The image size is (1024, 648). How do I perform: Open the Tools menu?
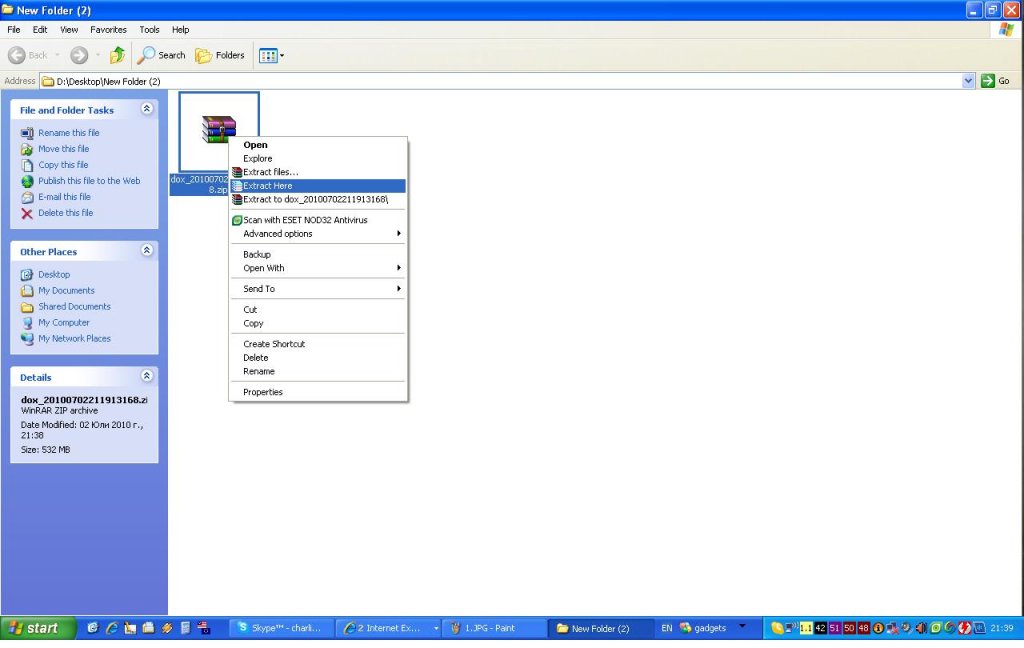[150, 29]
